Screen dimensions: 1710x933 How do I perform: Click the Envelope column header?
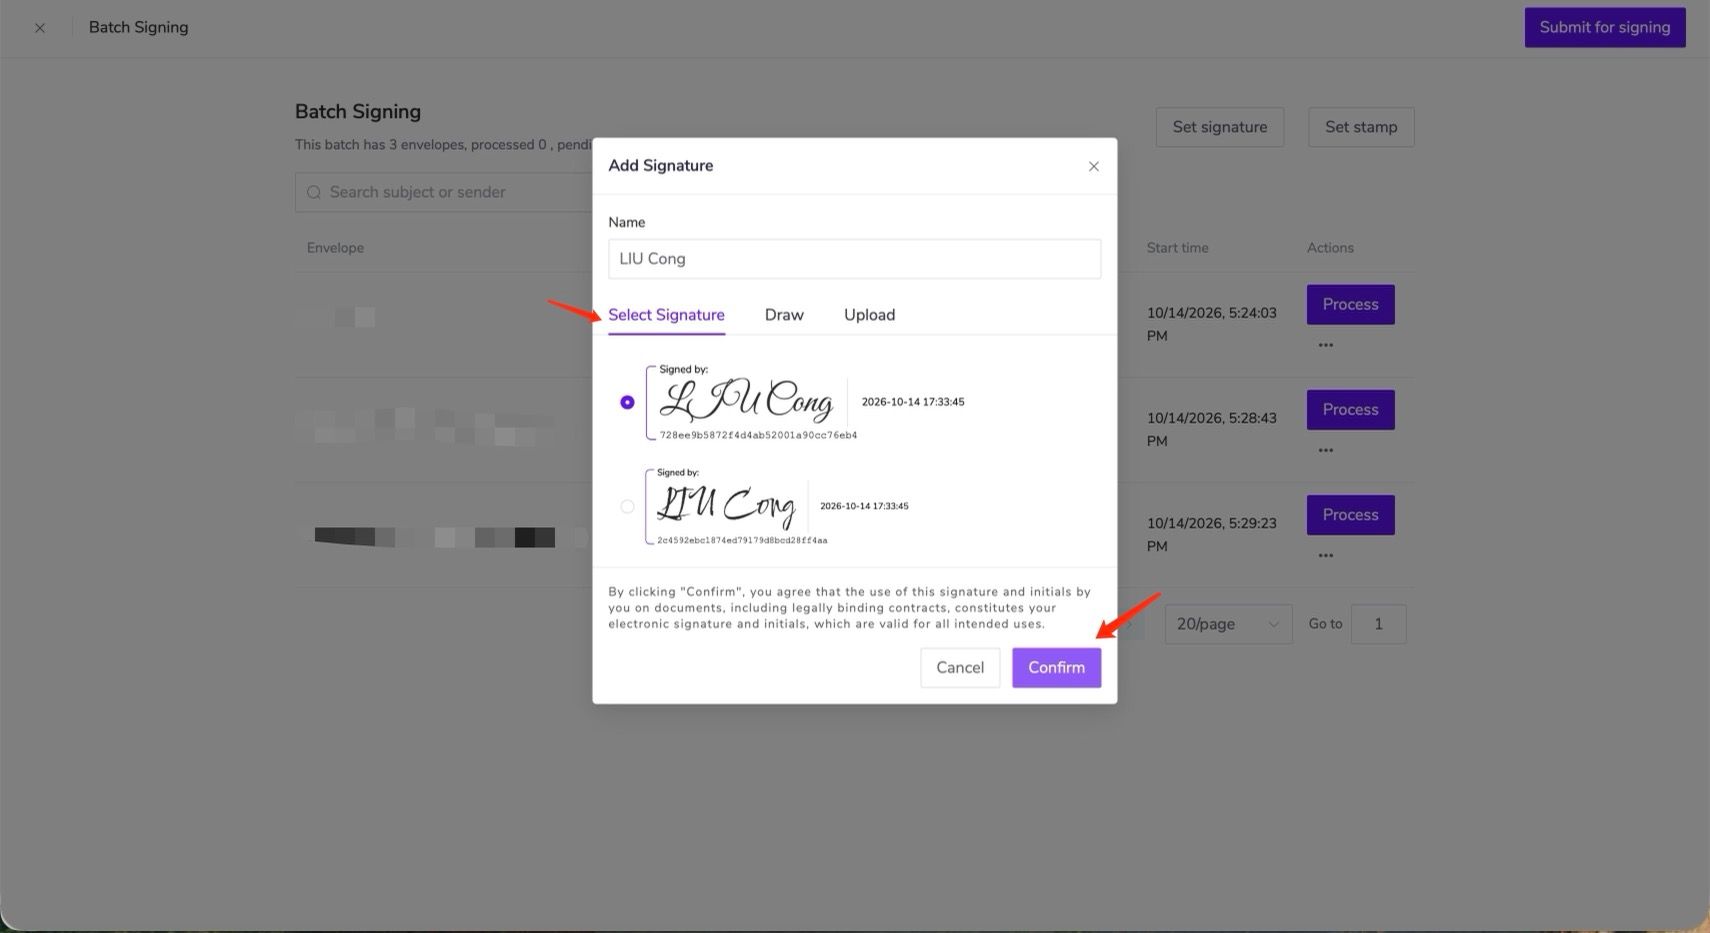[x=335, y=248]
